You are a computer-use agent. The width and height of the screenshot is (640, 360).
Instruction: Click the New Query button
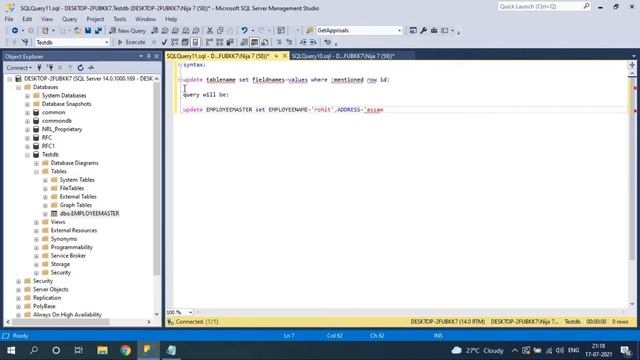point(127,31)
